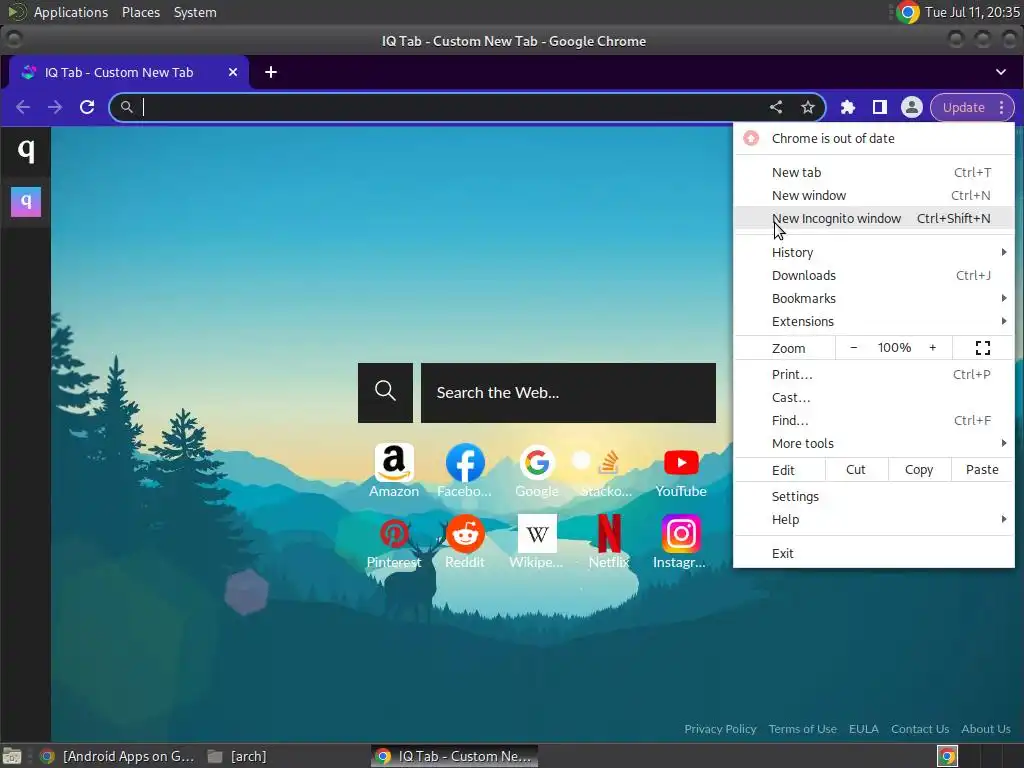Viewport: 1024px width, 768px height.
Task: Open Downloads from the menu
Action: [874, 276]
